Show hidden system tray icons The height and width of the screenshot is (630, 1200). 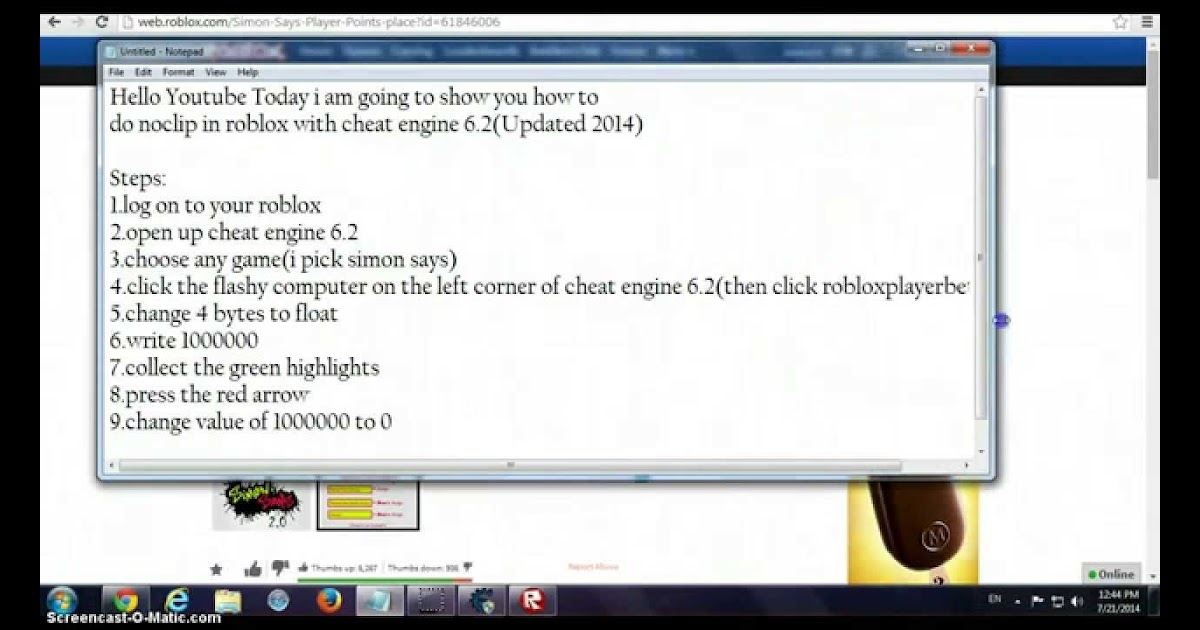[1018, 601]
